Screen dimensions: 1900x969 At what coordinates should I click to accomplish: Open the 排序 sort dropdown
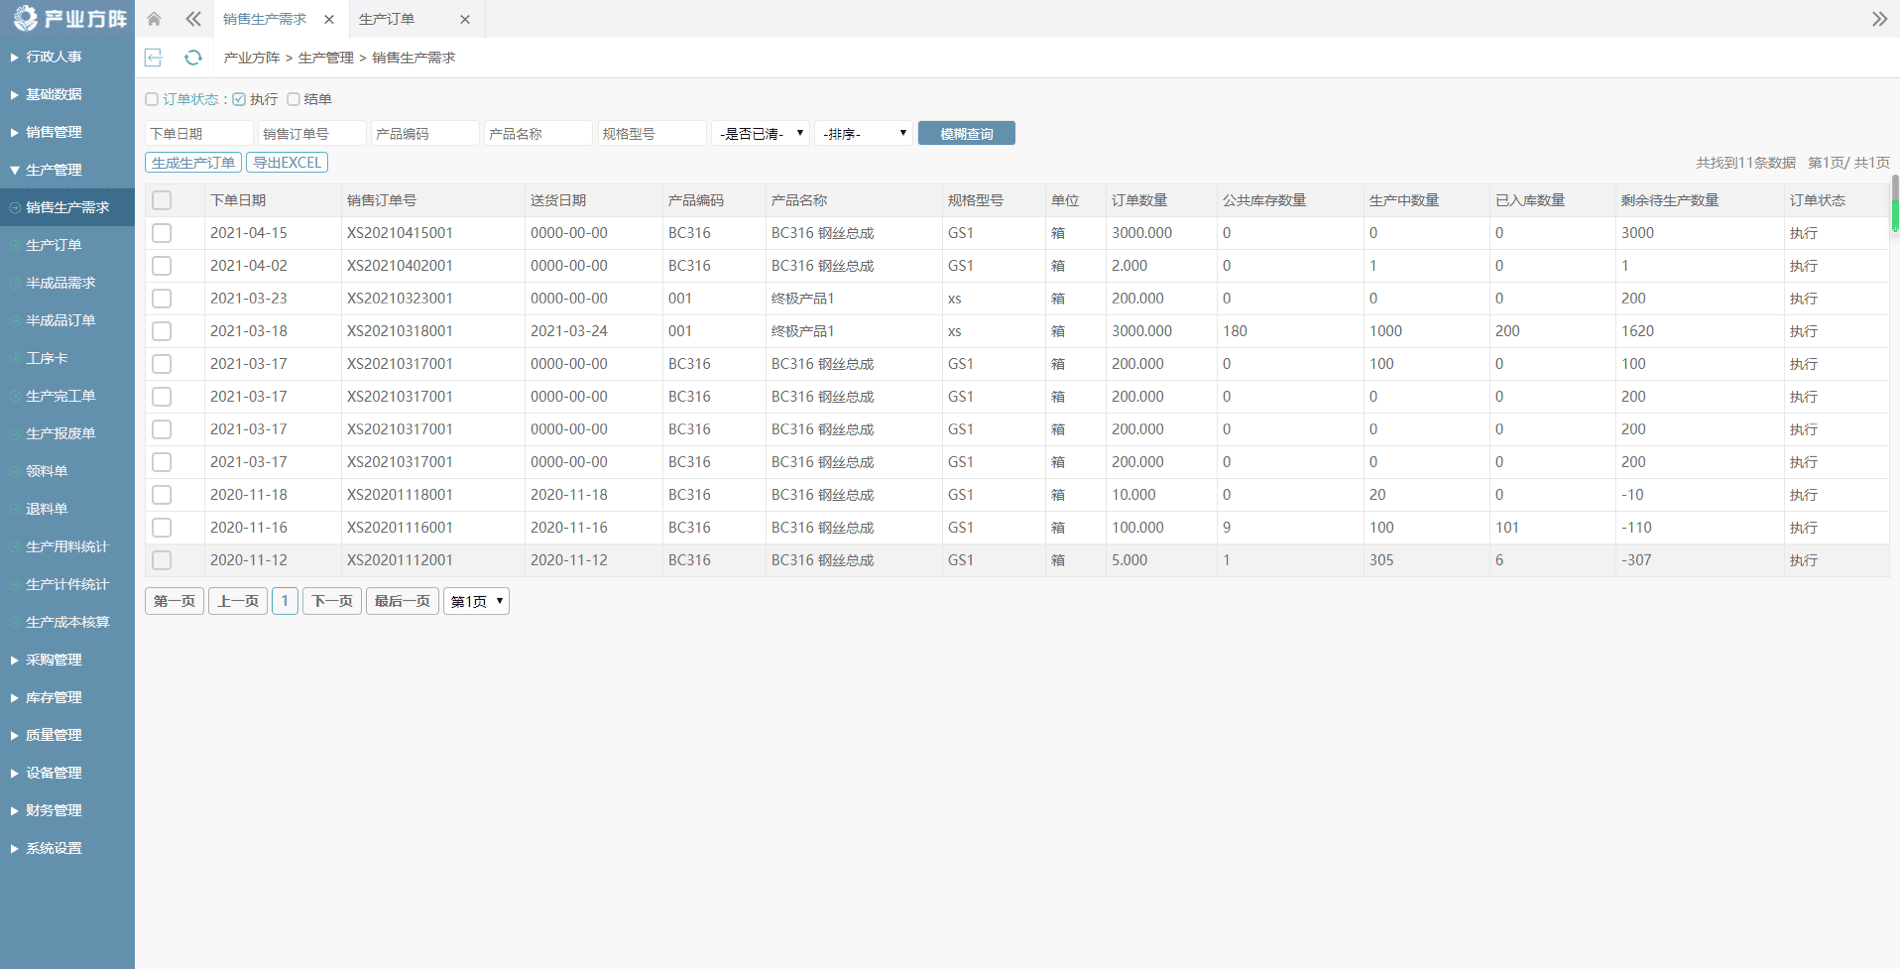863,133
